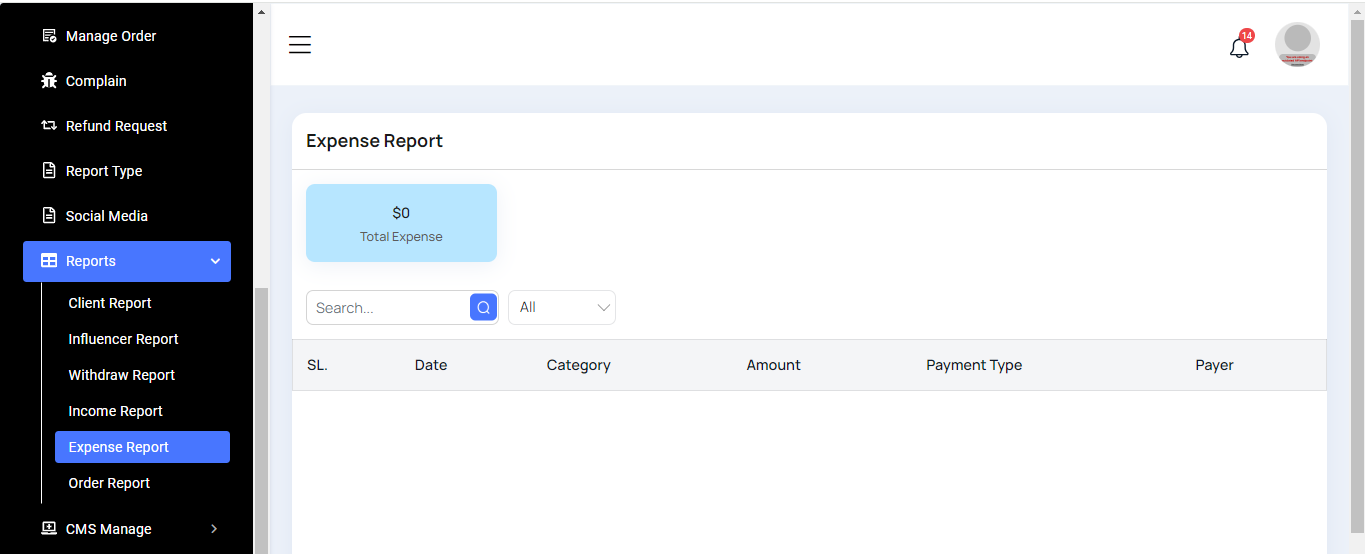The height and width of the screenshot is (554, 1365).
Task: Select Influencer Report from sidebar
Action: click(123, 339)
